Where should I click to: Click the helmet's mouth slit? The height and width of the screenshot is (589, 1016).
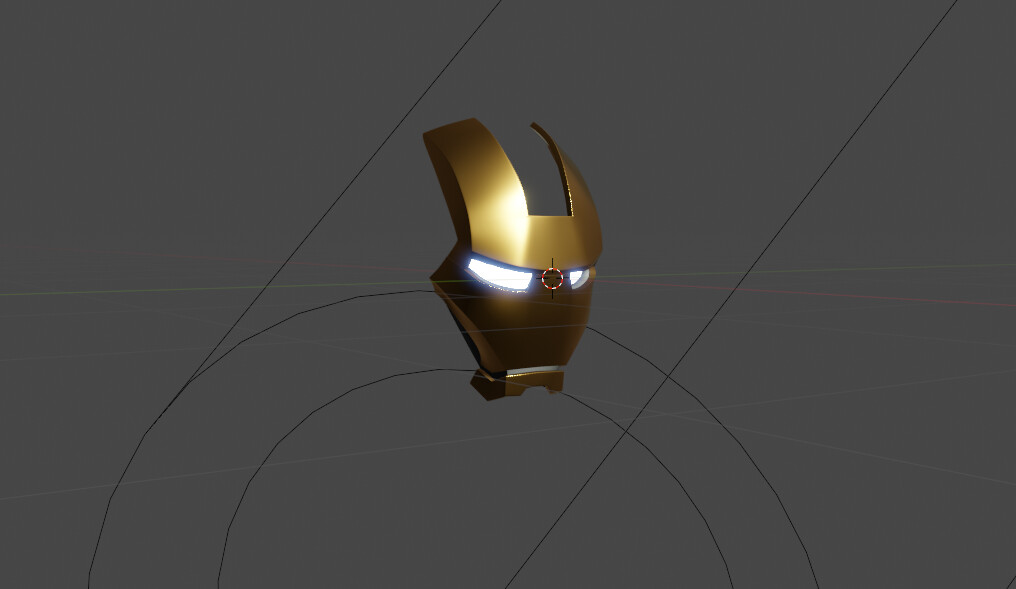pos(534,371)
